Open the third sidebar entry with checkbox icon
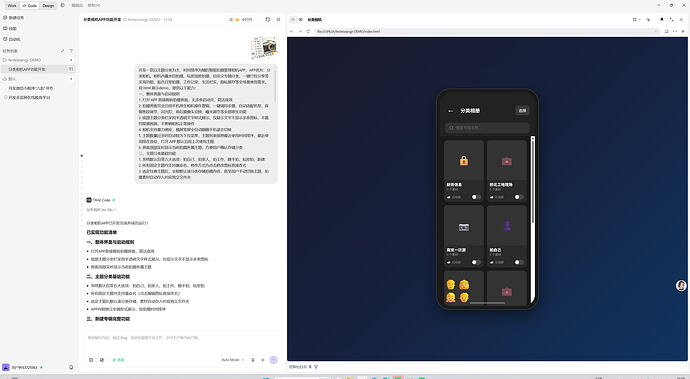The image size is (690, 379). click(12, 39)
